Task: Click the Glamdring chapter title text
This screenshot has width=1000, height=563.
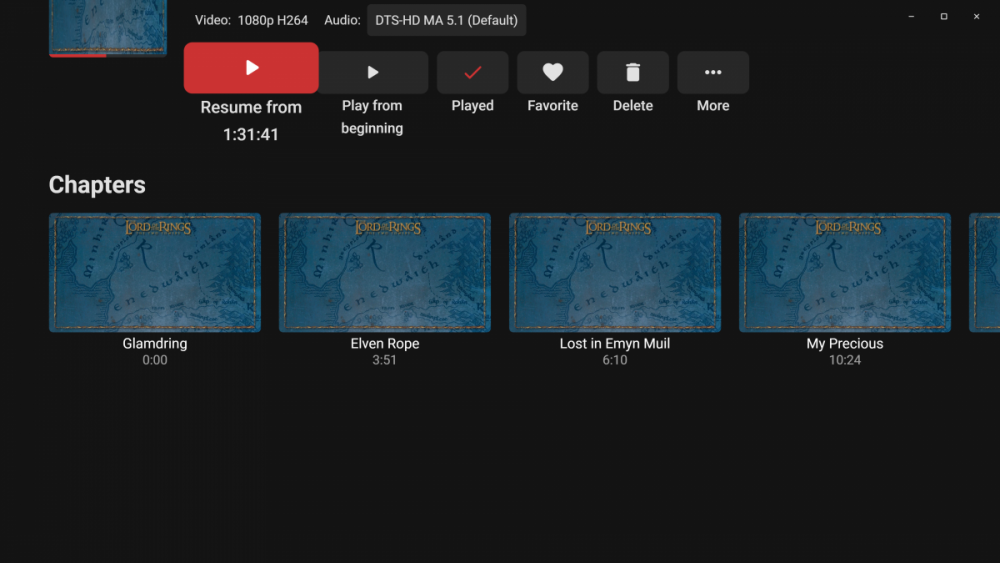Action: pyautogui.click(x=155, y=344)
